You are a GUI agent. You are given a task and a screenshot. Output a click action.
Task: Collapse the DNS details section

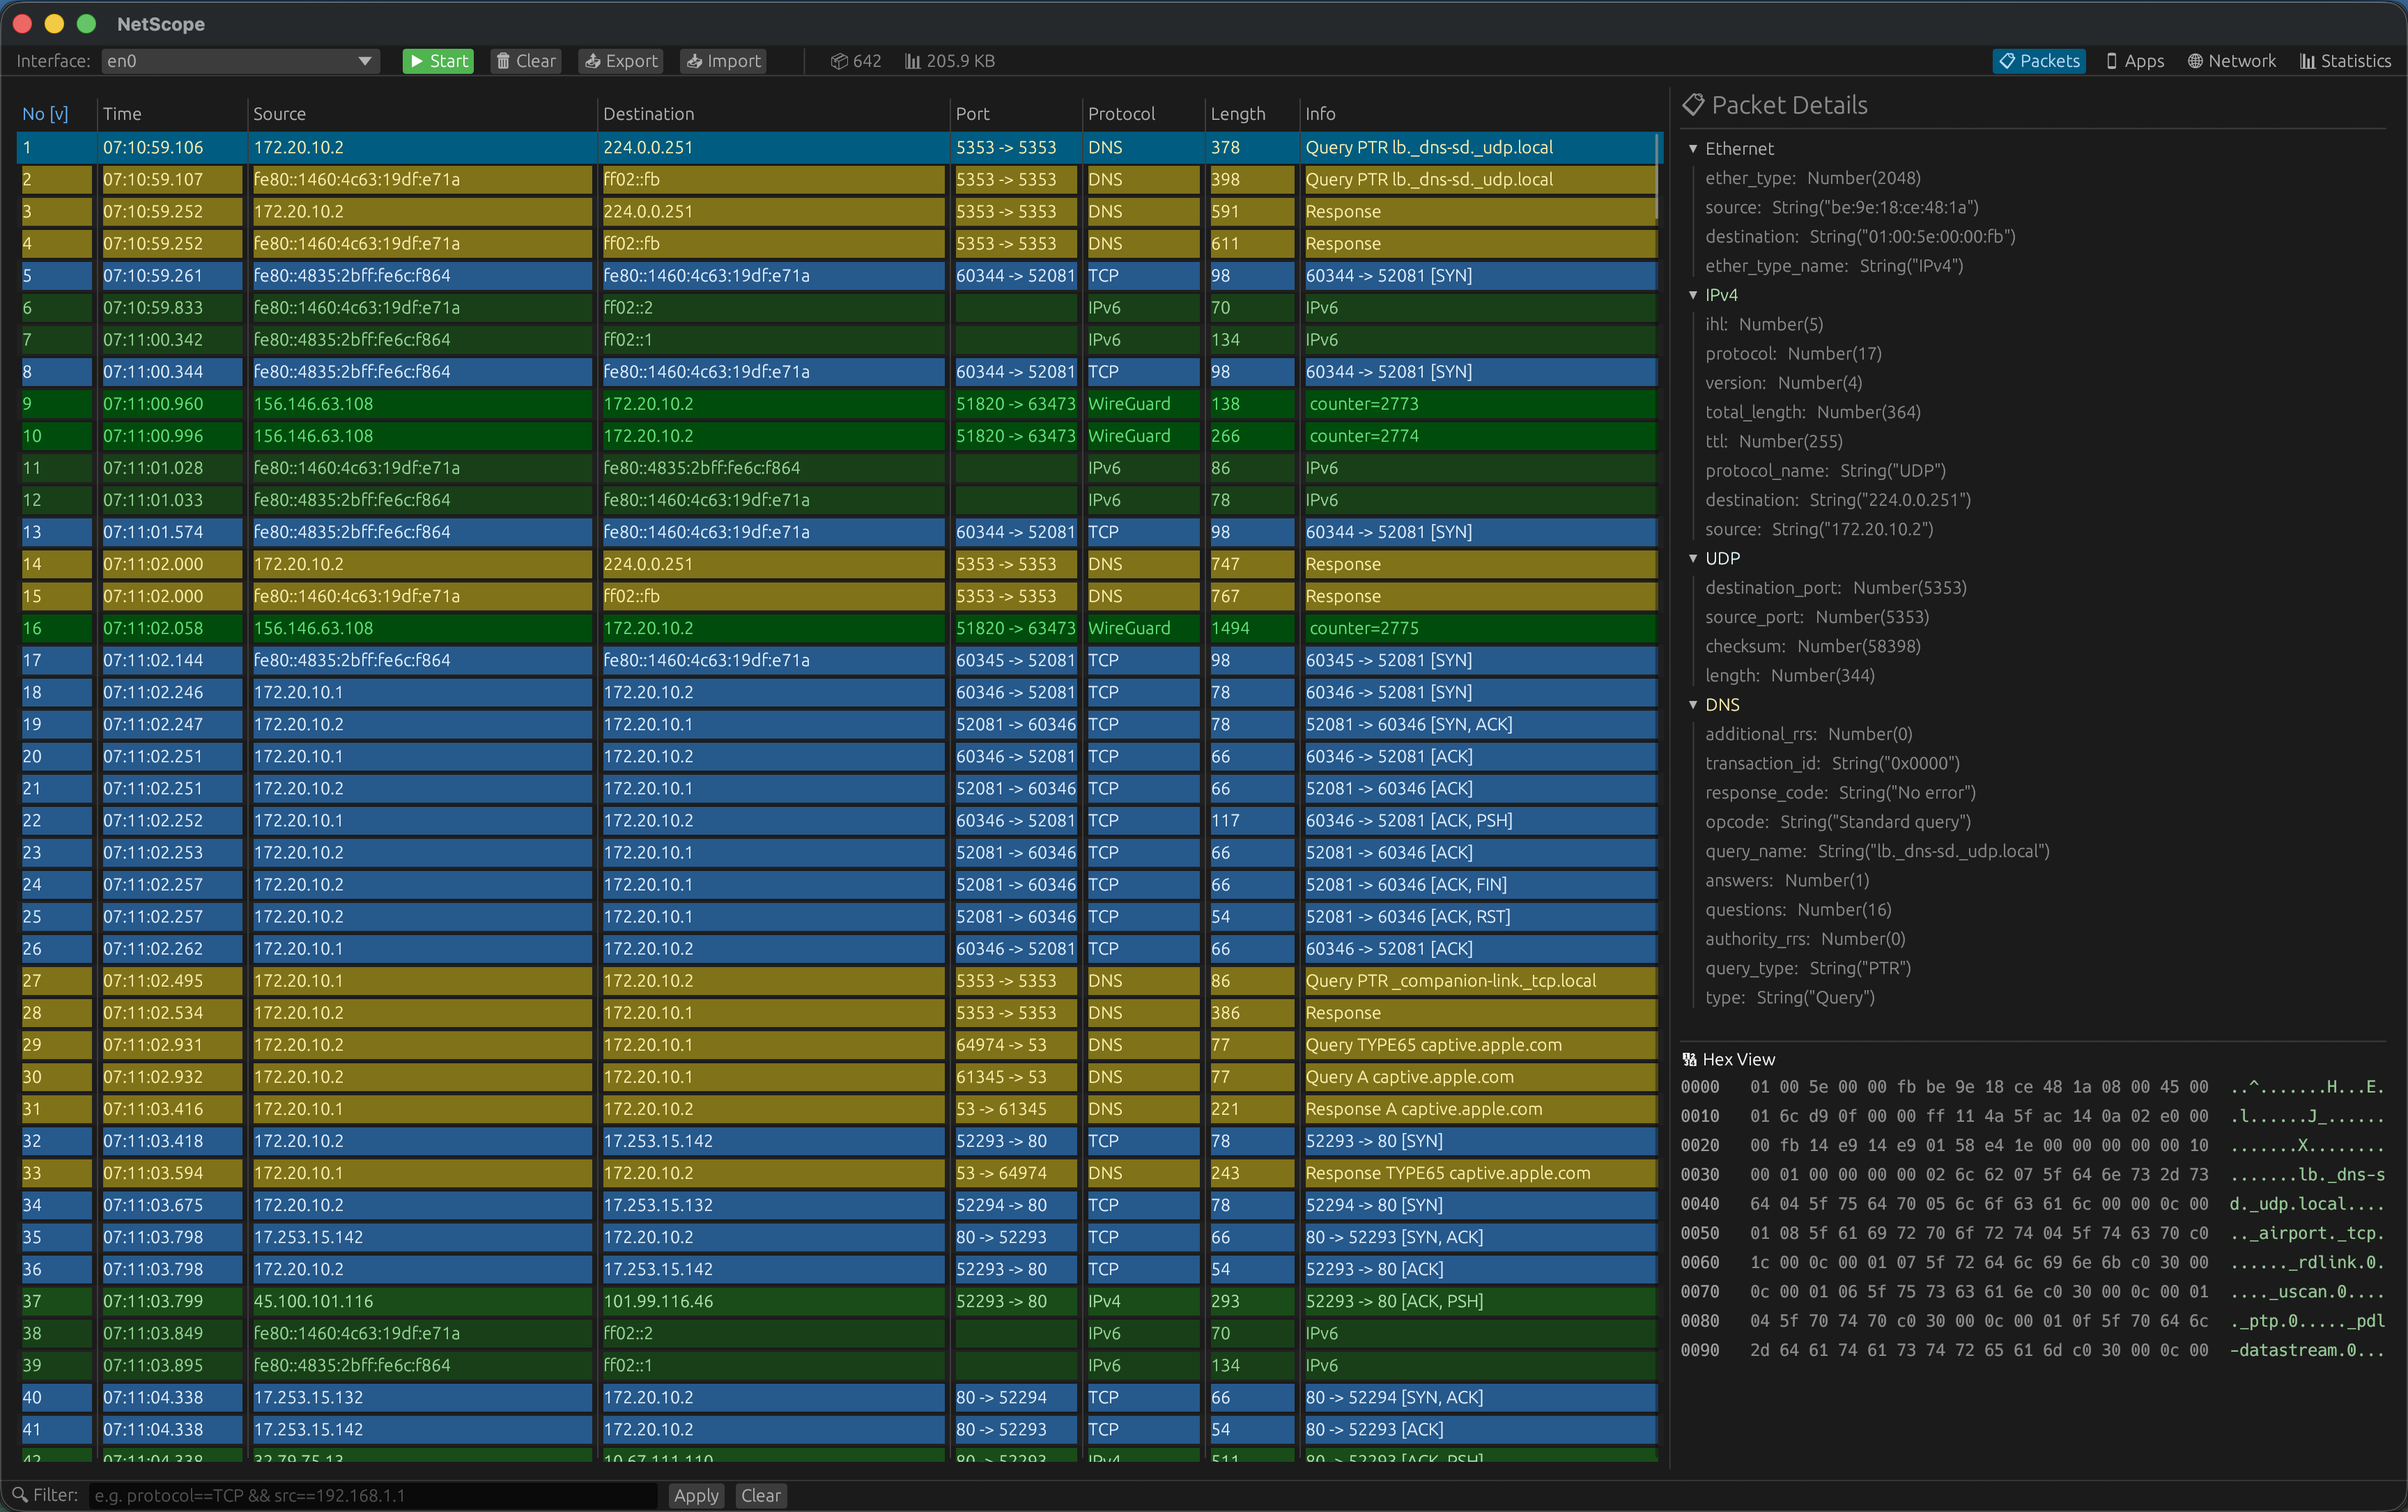pyautogui.click(x=1693, y=705)
